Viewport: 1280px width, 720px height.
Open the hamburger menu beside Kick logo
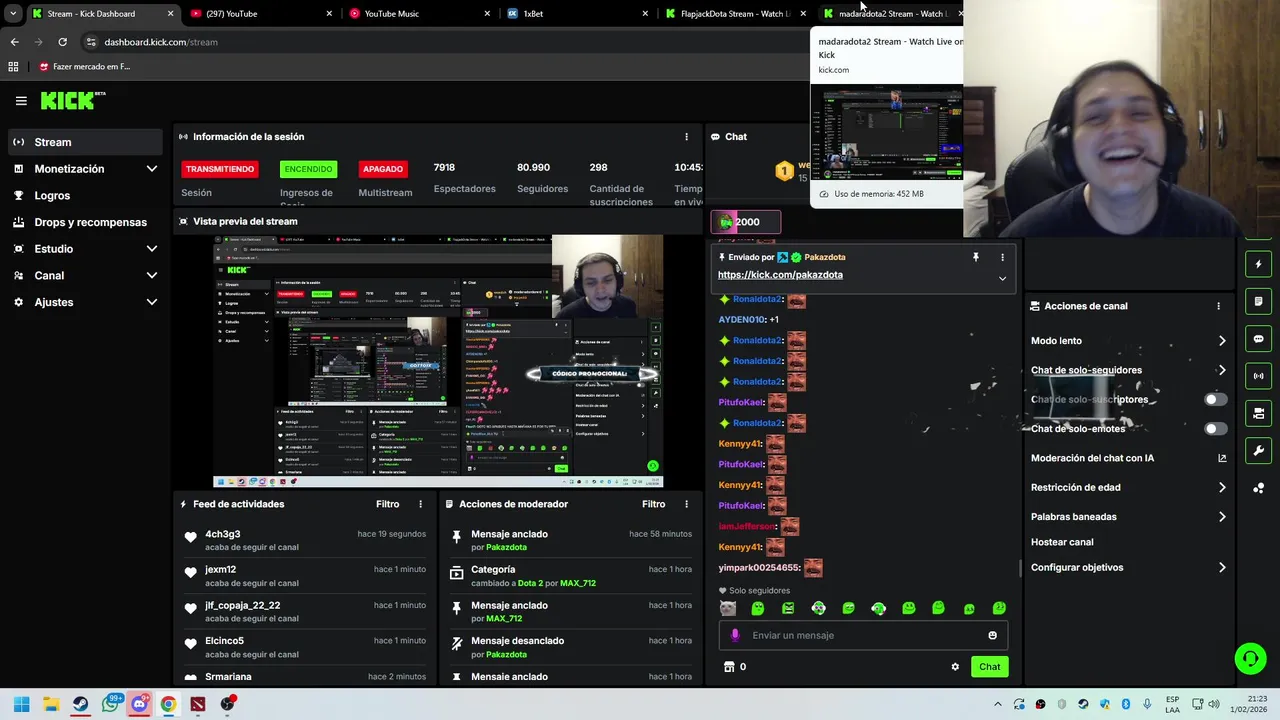tap(21, 100)
